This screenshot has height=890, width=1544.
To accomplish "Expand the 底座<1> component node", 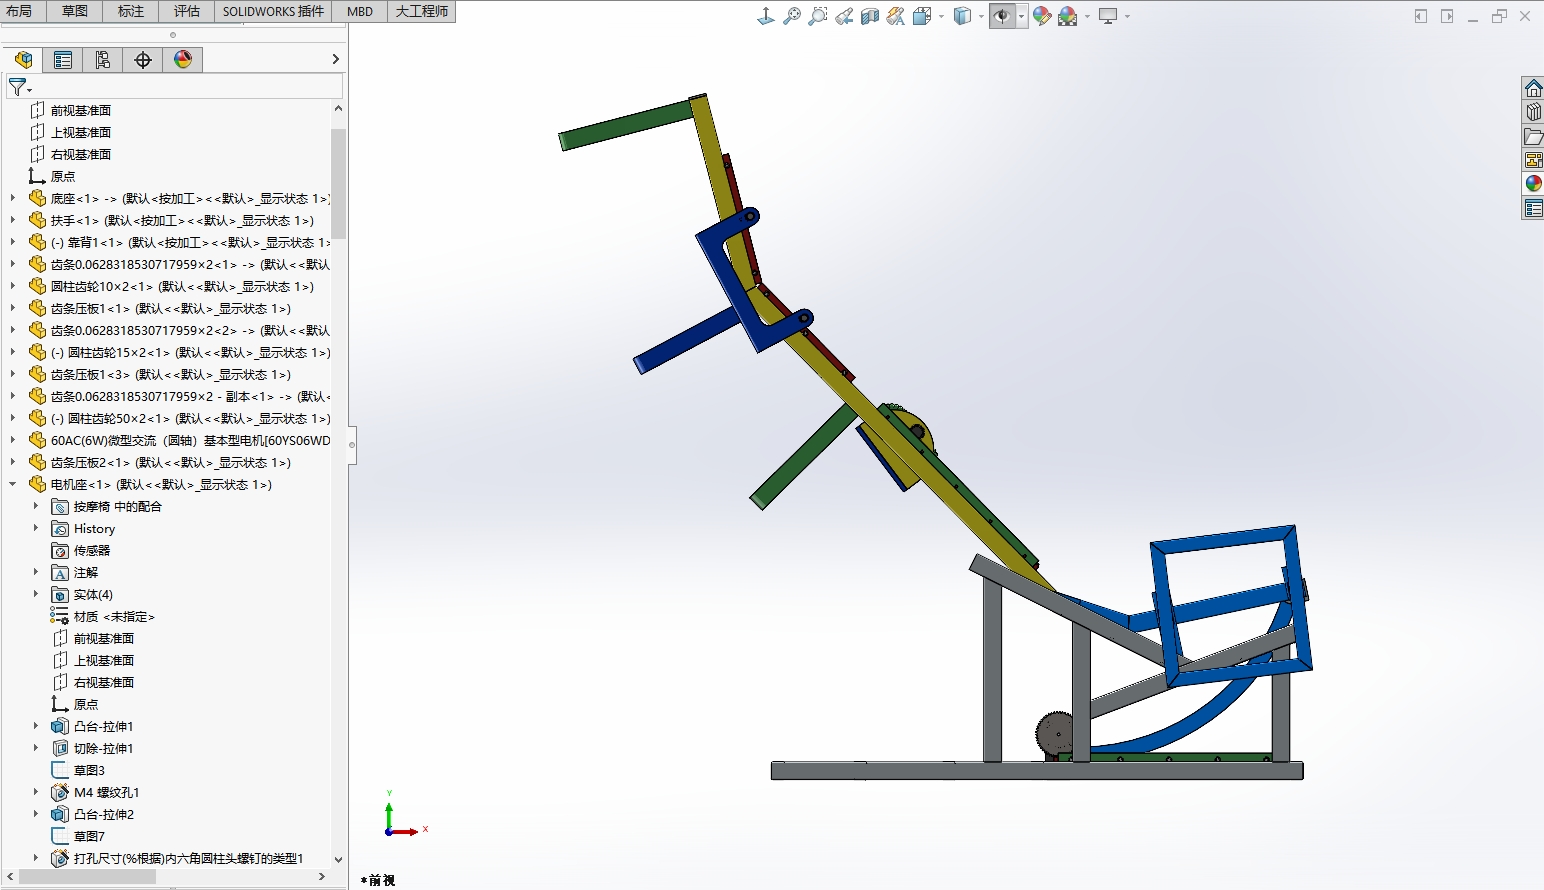I will (x=12, y=198).
